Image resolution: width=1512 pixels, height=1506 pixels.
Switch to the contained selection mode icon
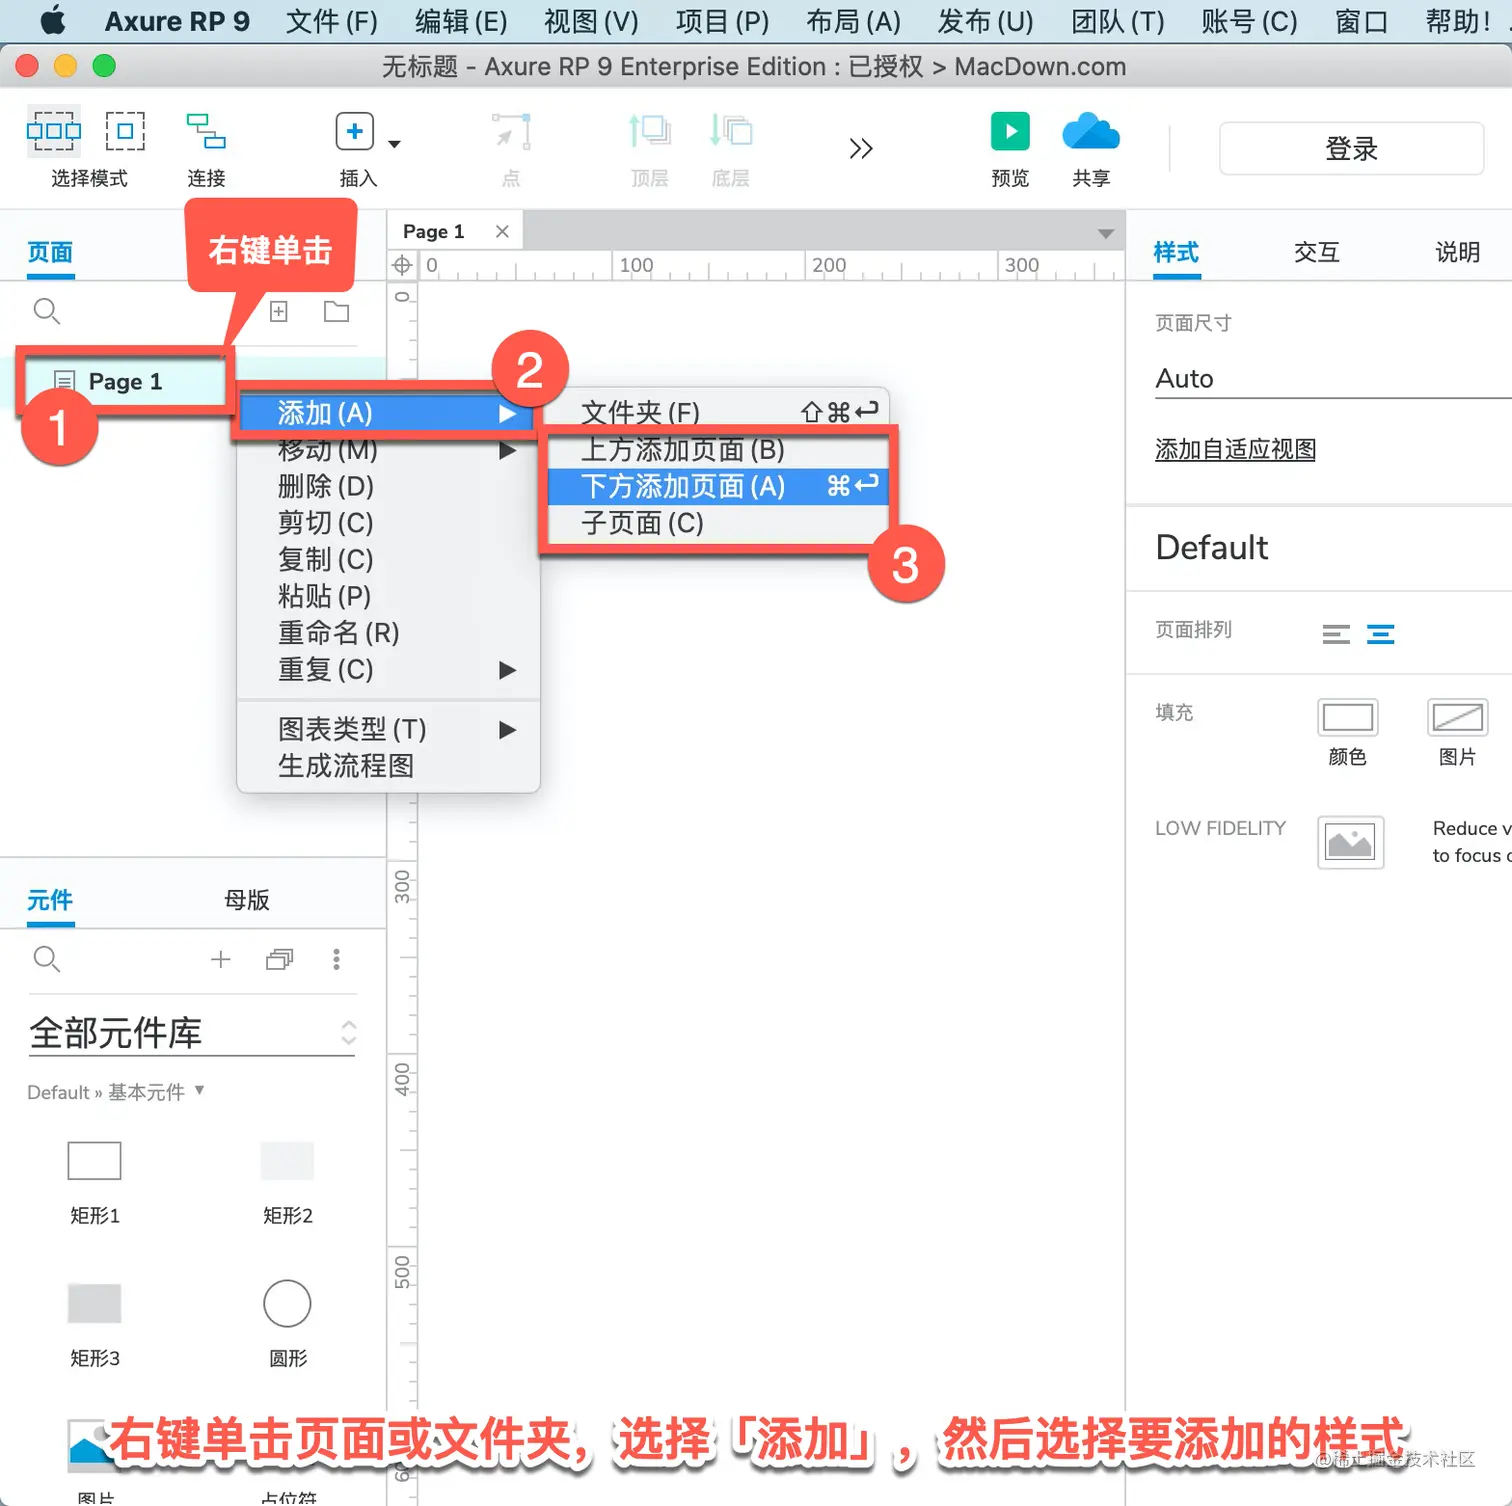point(126,131)
